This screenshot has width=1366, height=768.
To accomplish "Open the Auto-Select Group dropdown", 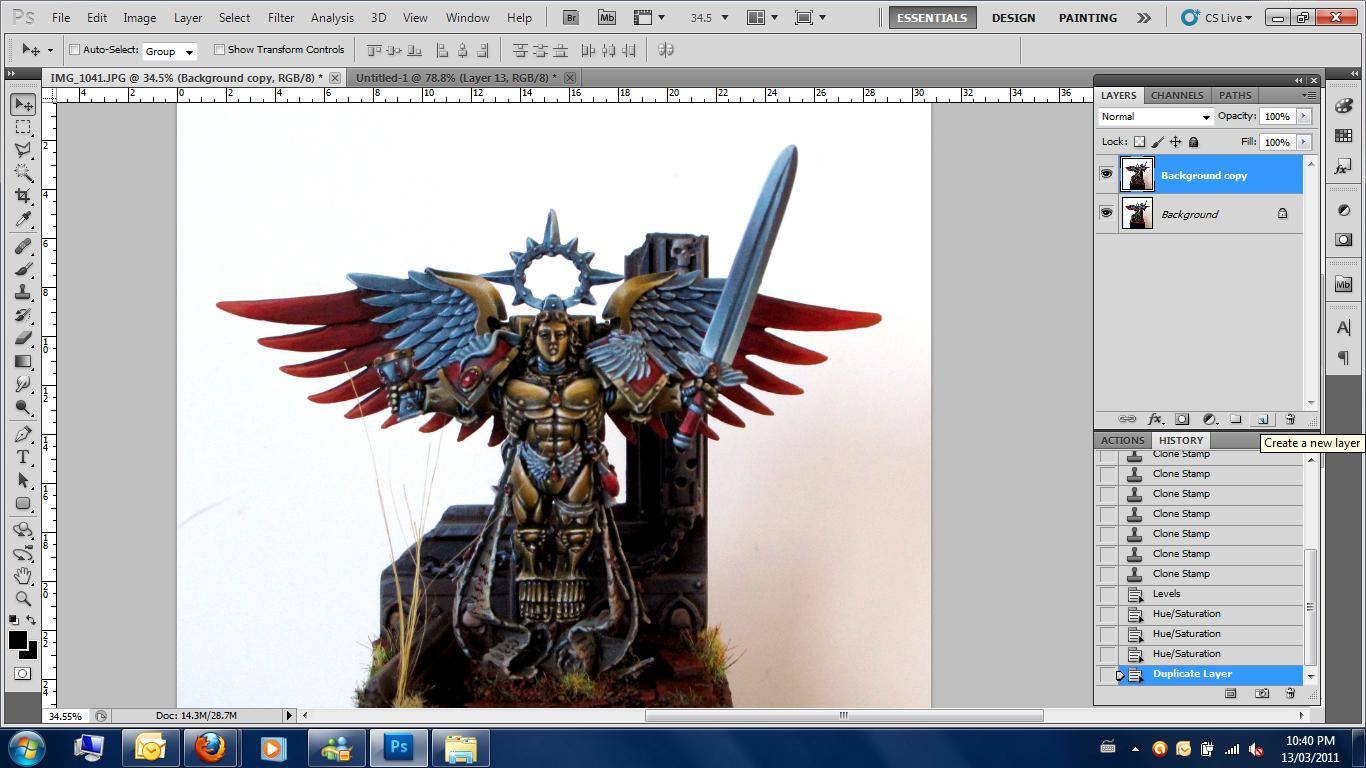I will pos(170,51).
